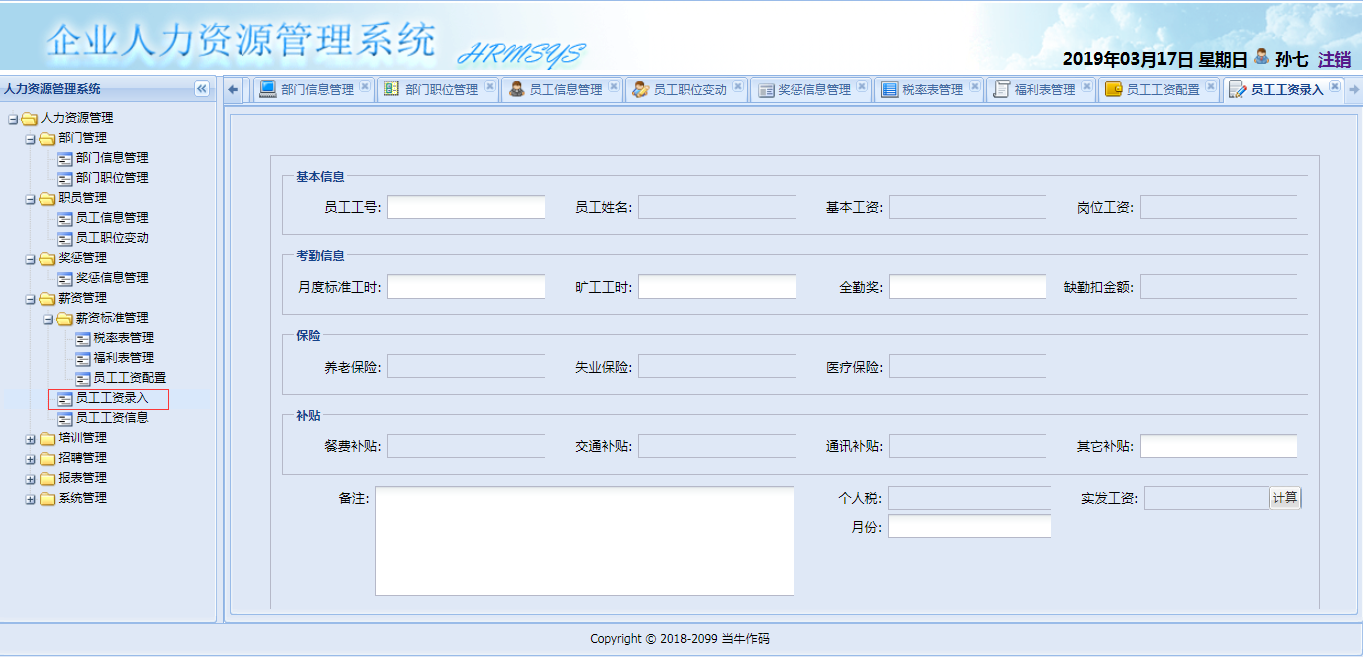Screen dimensions: 1363x657
Task: Close the 奖惩信息管理 tab
Action: (x=862, y=87)
